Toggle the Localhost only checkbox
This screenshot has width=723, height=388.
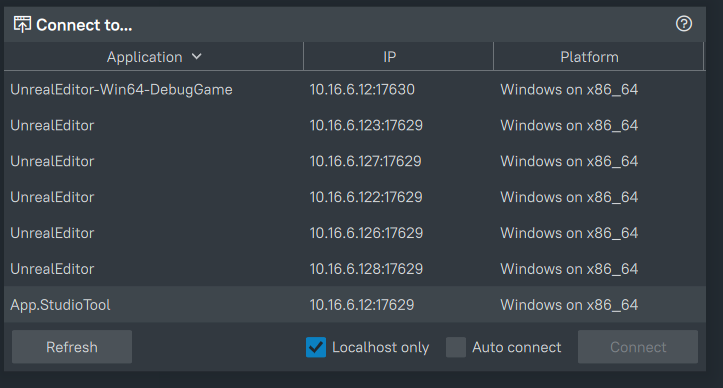[x=316, y=347]
